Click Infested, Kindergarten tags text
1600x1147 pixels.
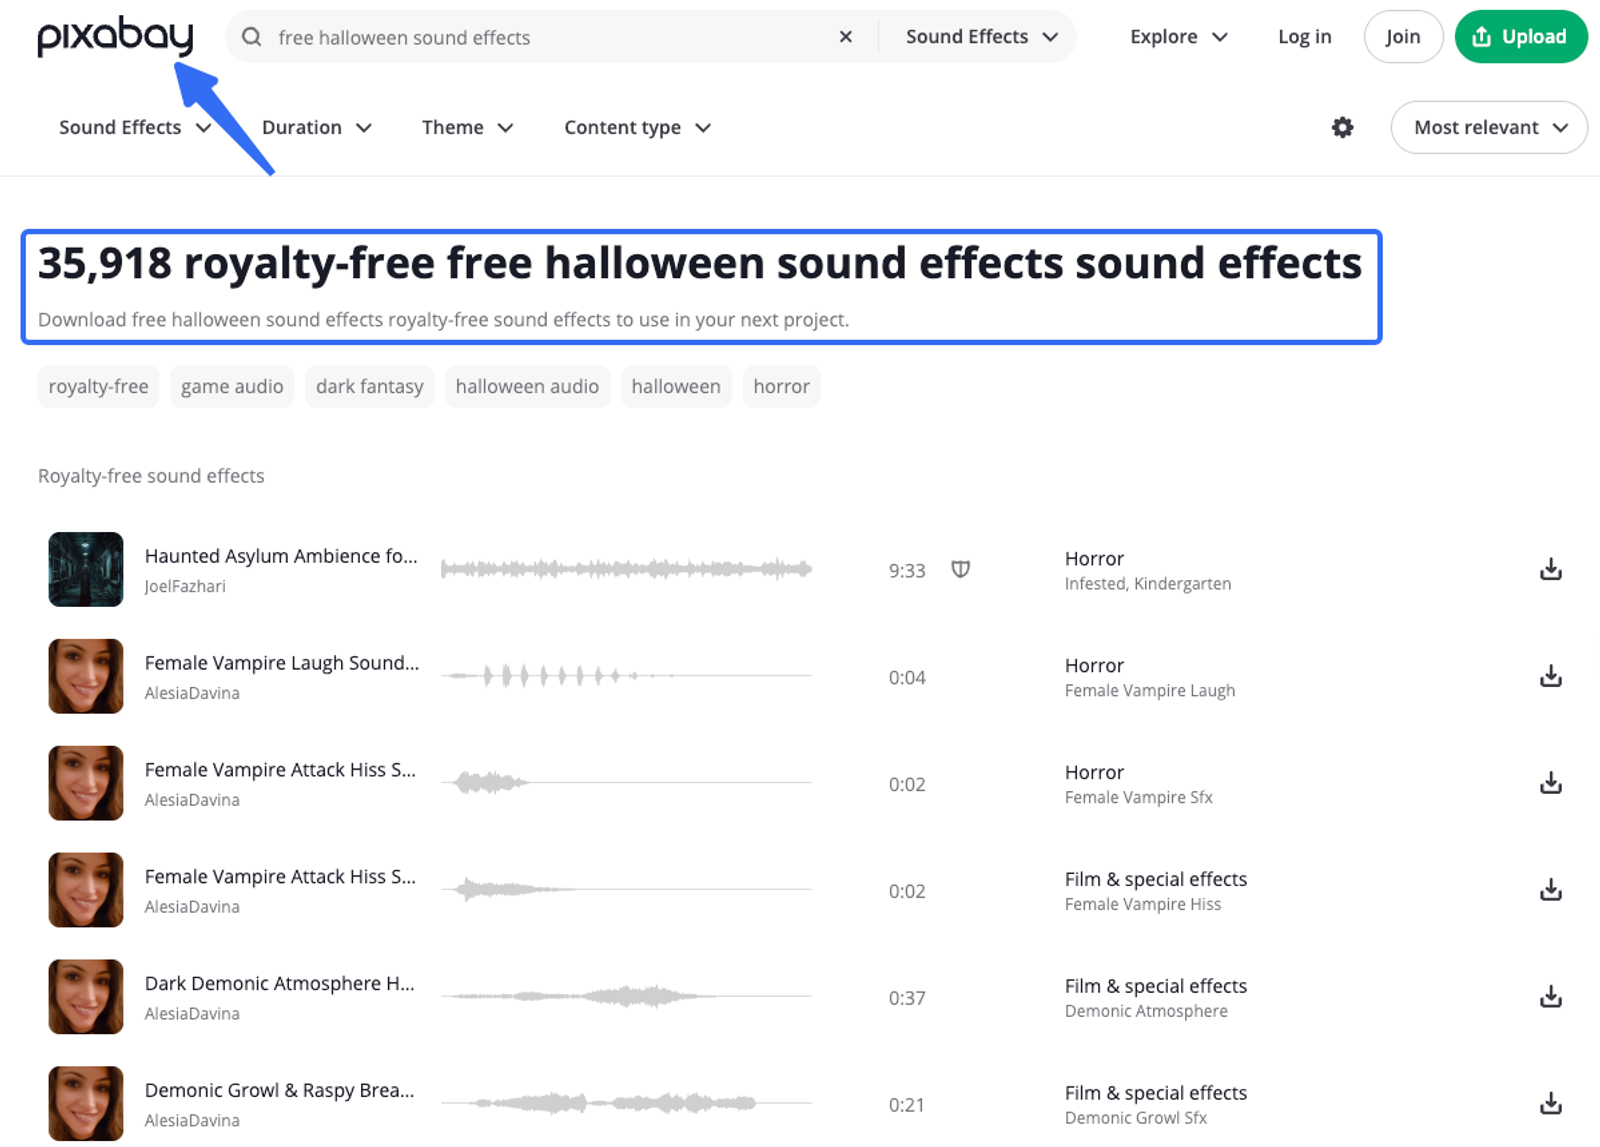[1147, 584]
